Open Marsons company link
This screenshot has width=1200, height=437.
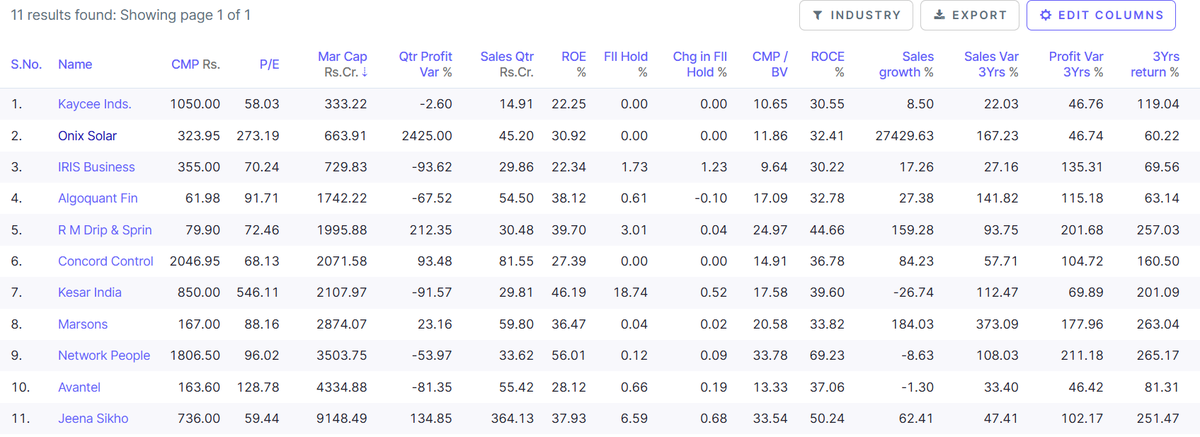[x=83, y=324]
